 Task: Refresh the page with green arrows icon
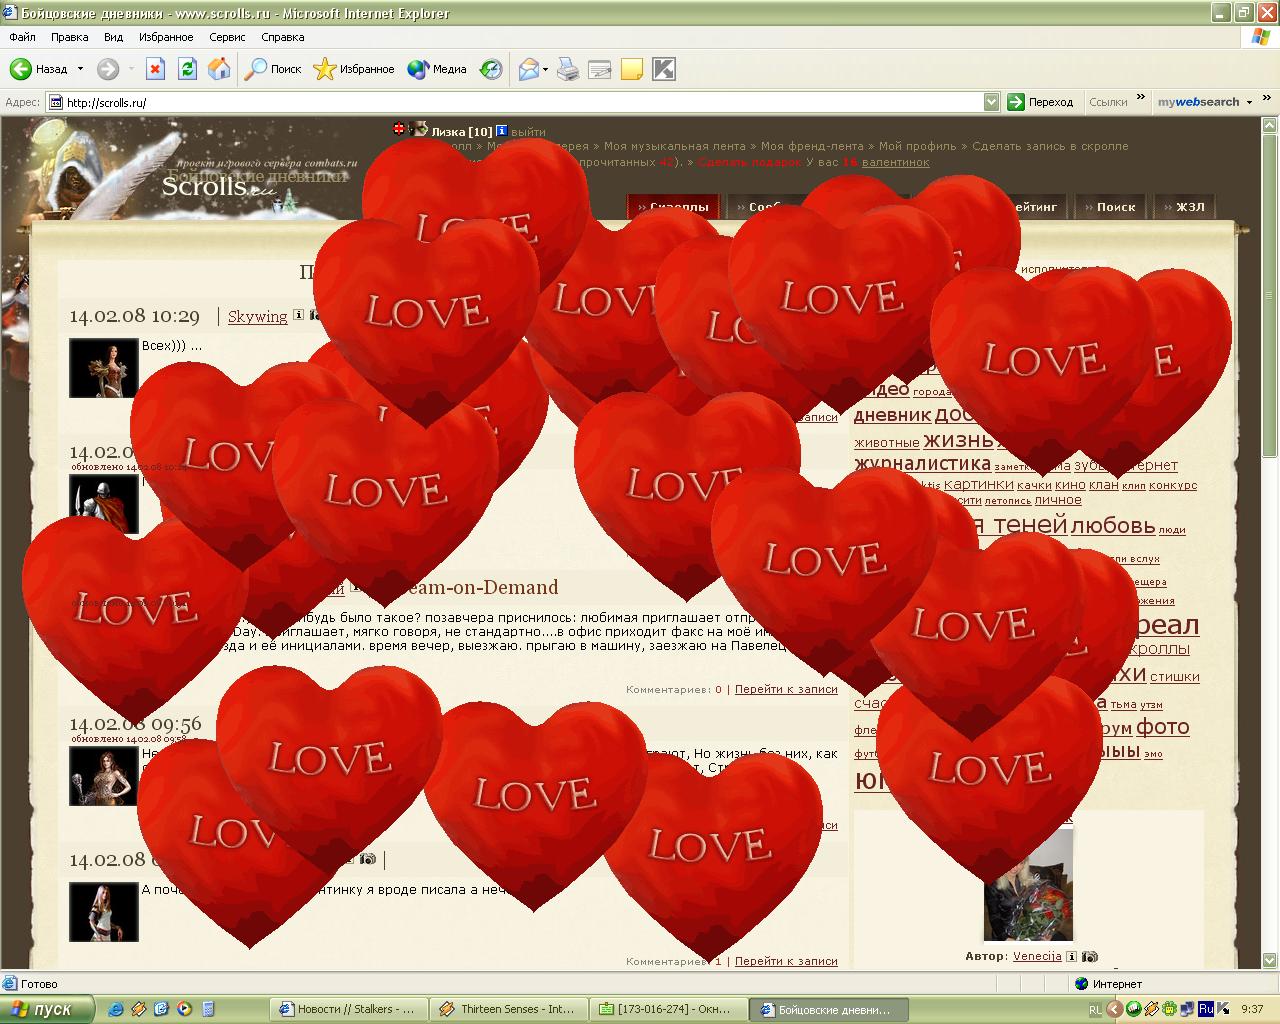[187, 69]
